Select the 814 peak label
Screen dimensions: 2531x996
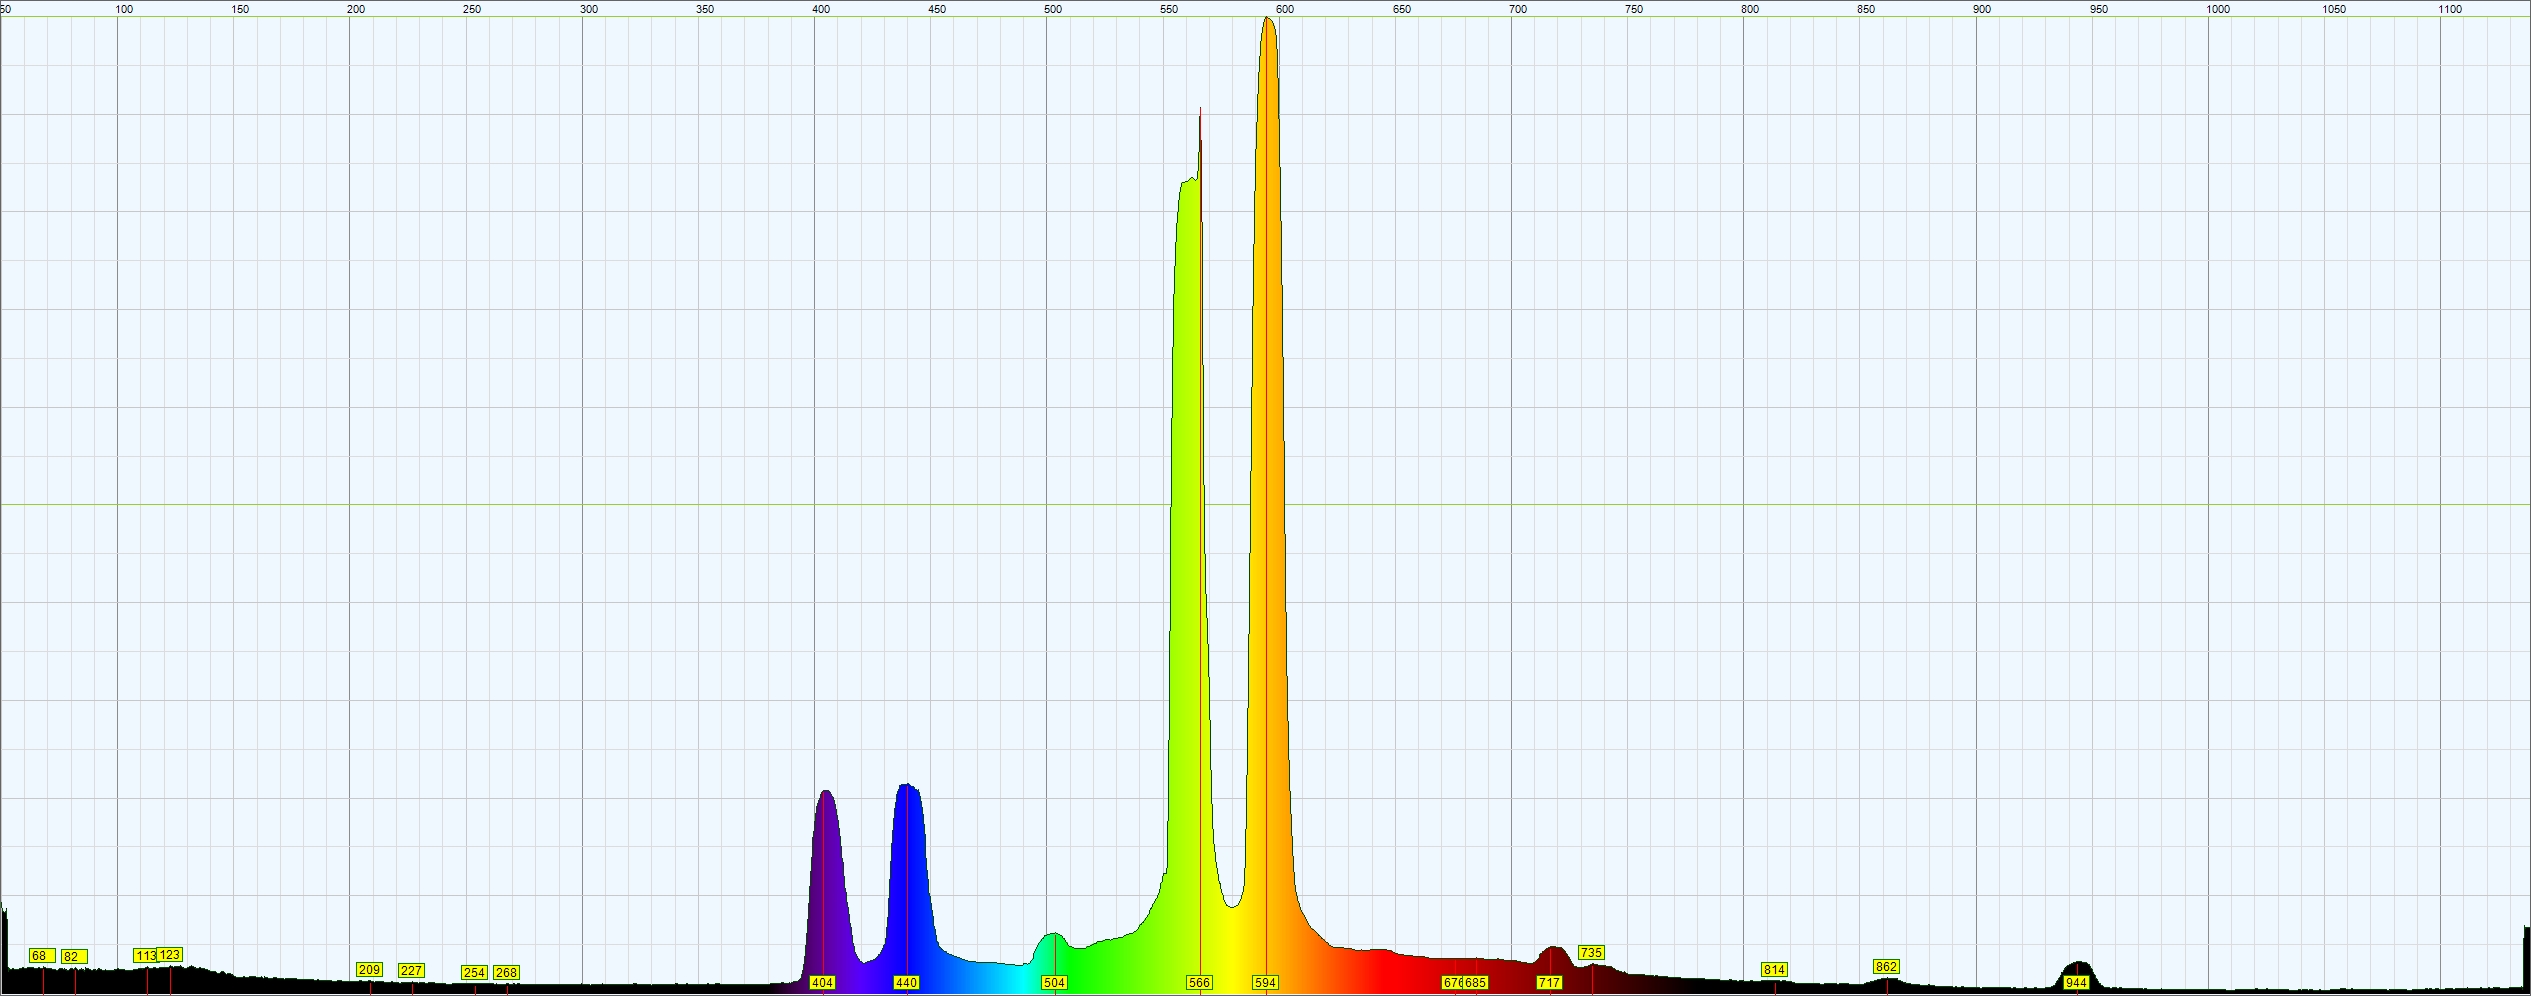click(1774, 970)
